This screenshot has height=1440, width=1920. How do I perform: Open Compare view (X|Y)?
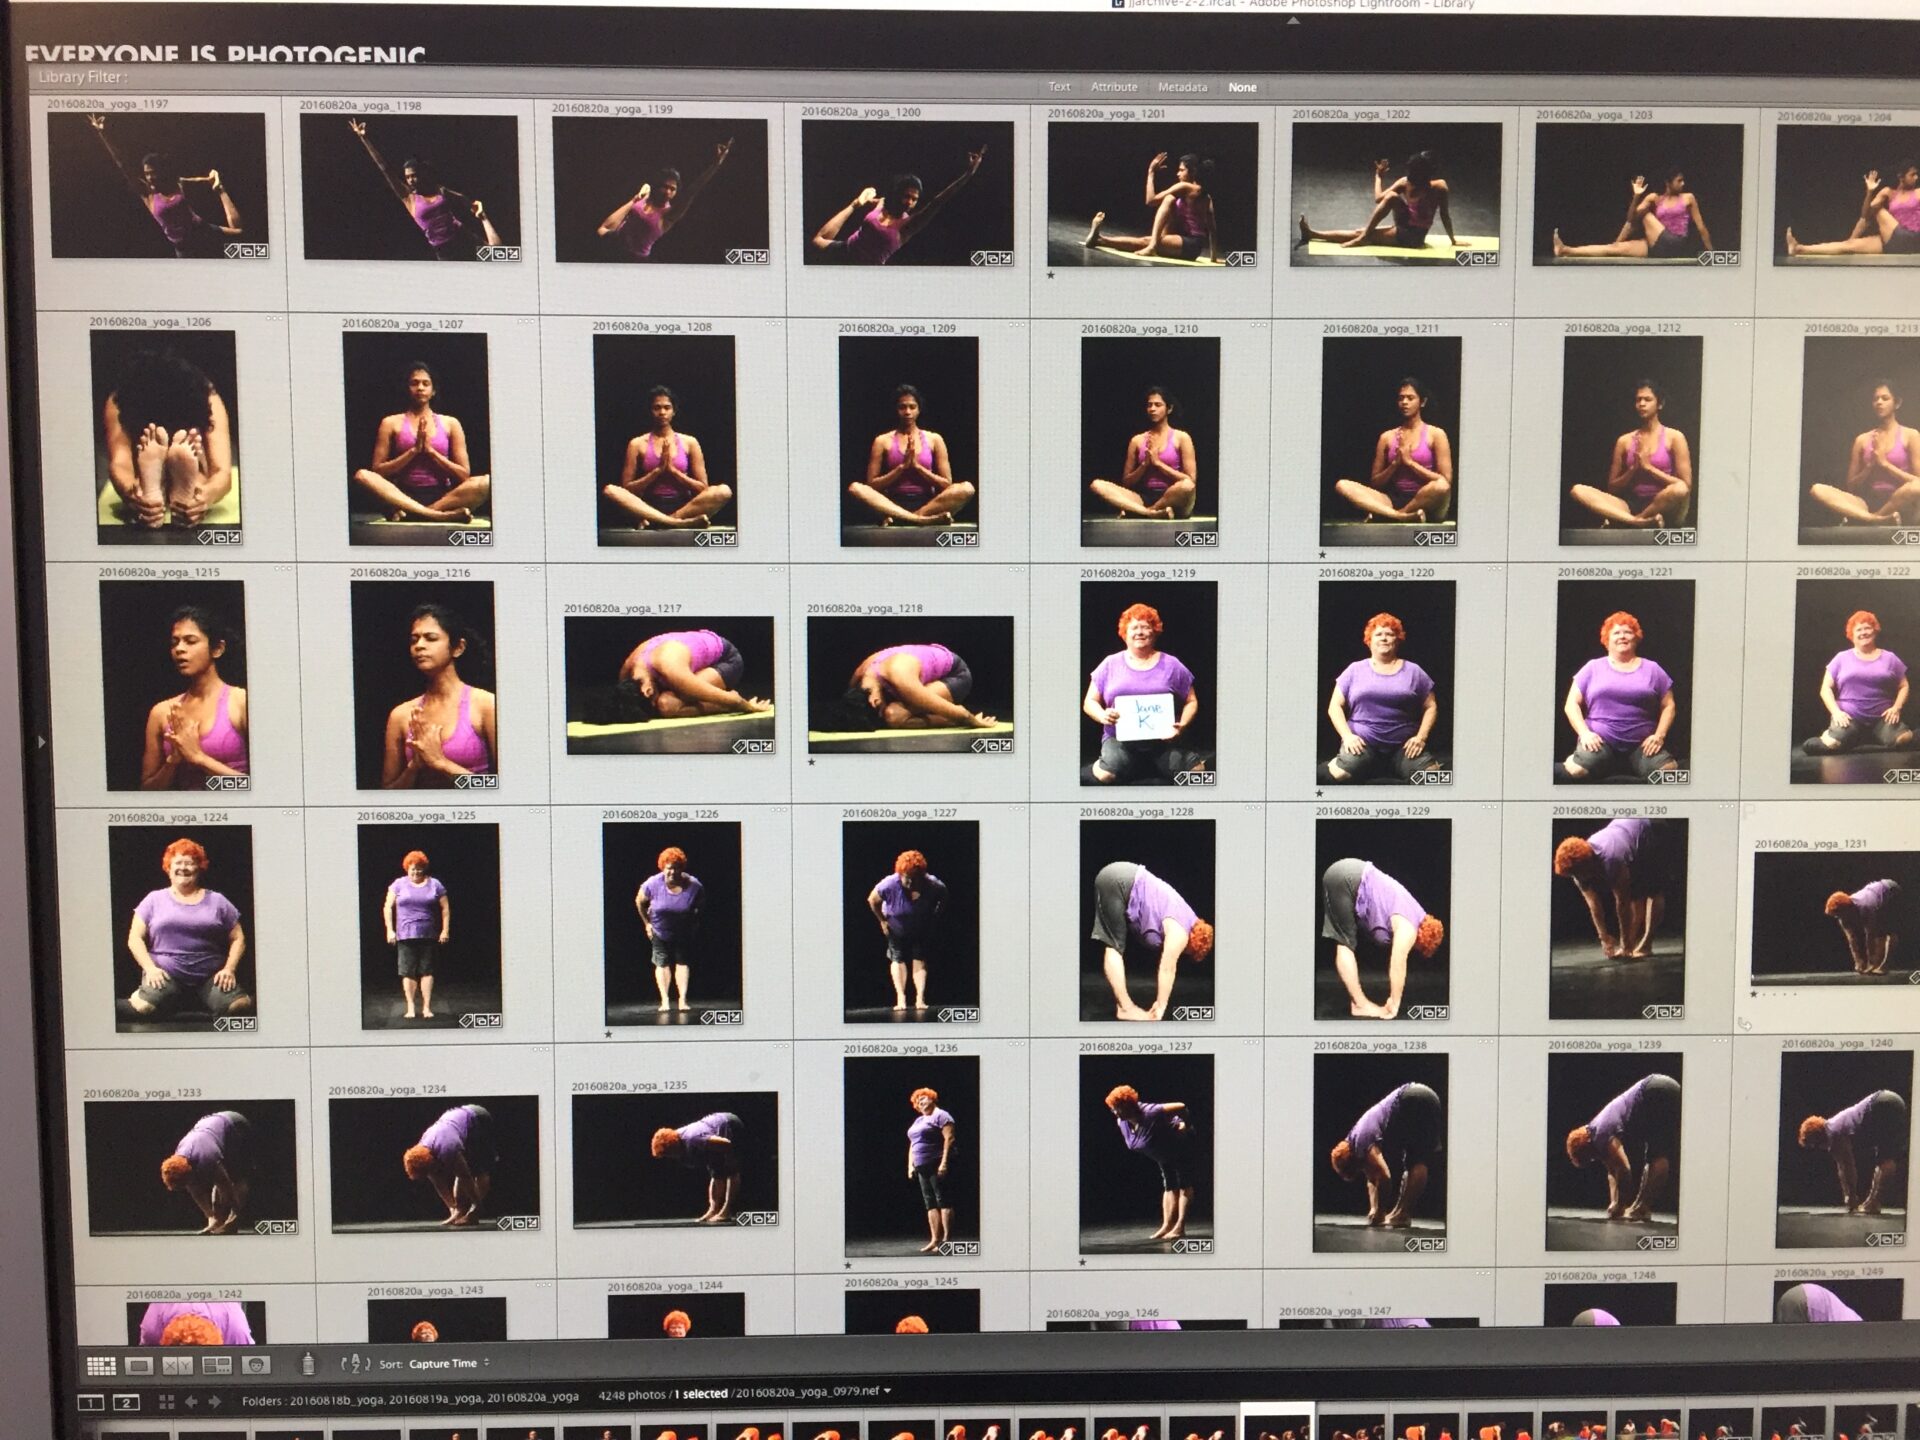coord(178,1365)
